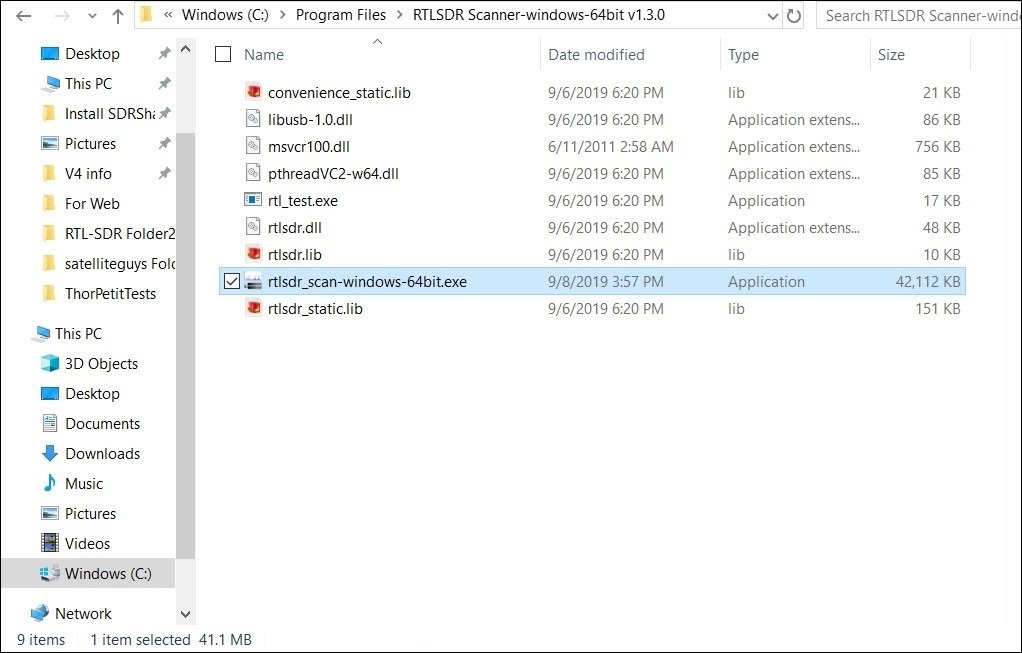Screen dimensions: 1022x653
Task: Toggle the select all items checkbox
Action: click(x=223, y=54)
